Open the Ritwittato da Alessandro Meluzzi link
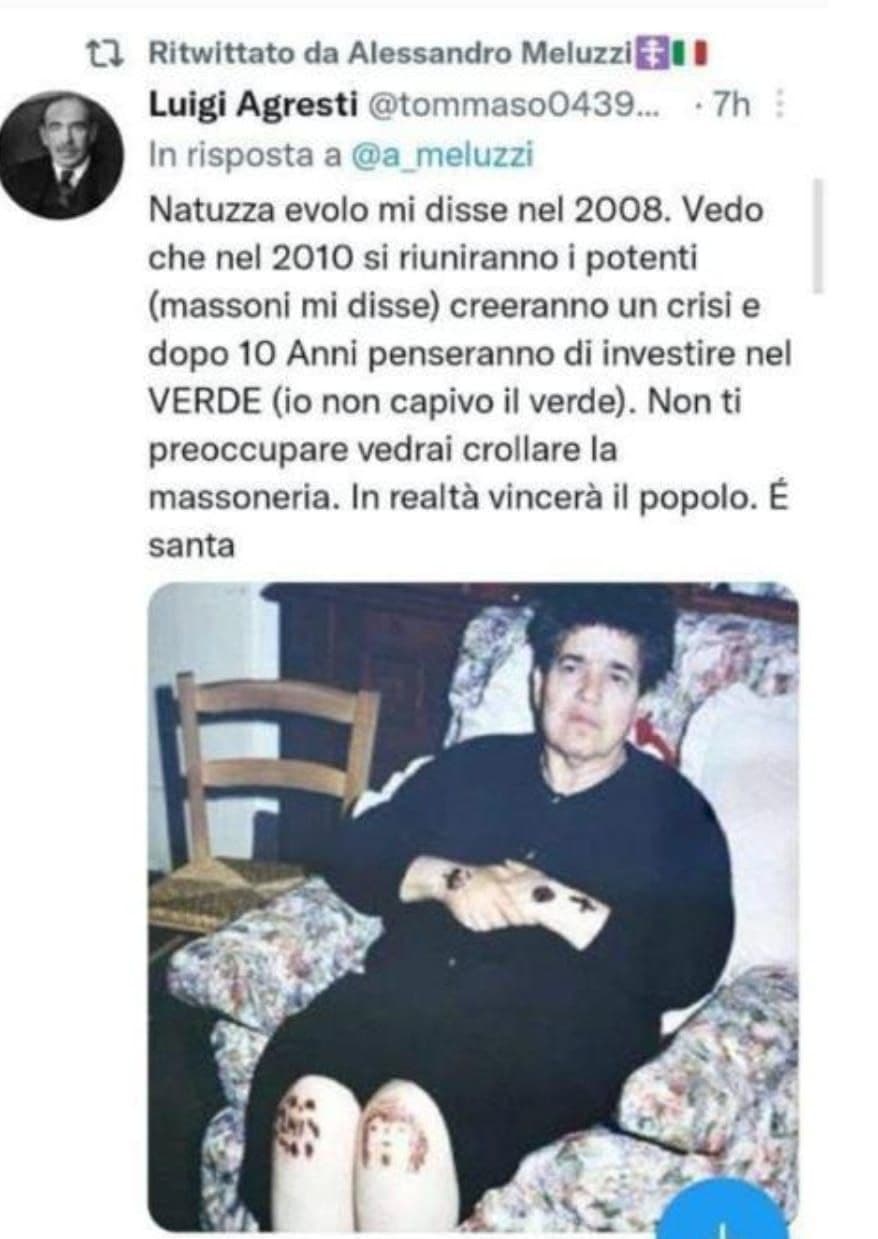Viewport: 878px width, 1239px height. 390,53
